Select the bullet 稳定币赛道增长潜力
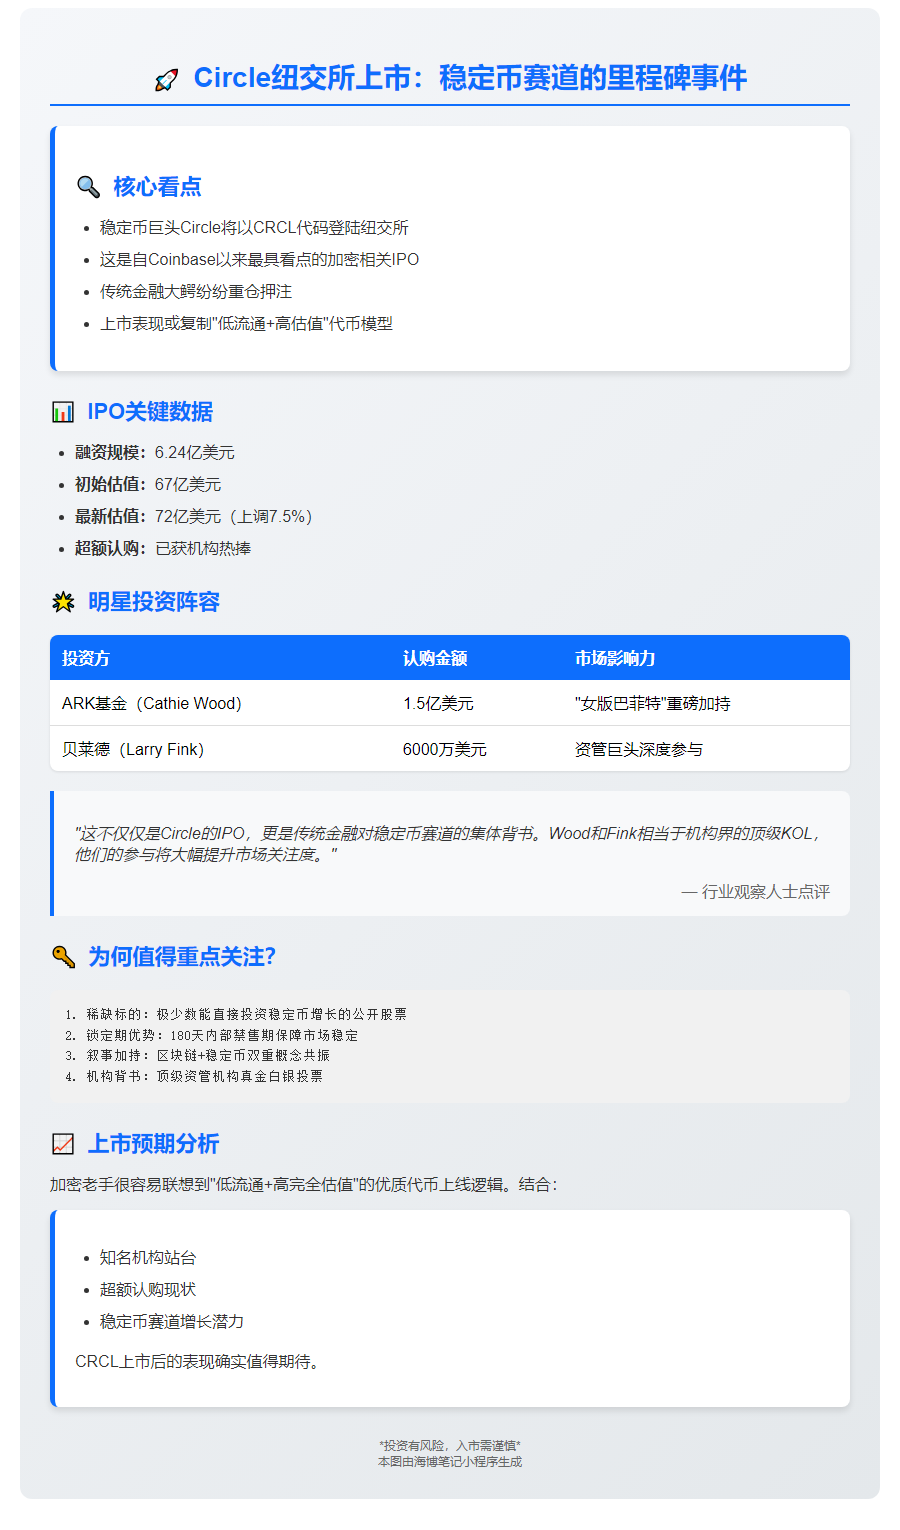The height and width of the screenshot is (1530, 900). [x=172, y=1322]
